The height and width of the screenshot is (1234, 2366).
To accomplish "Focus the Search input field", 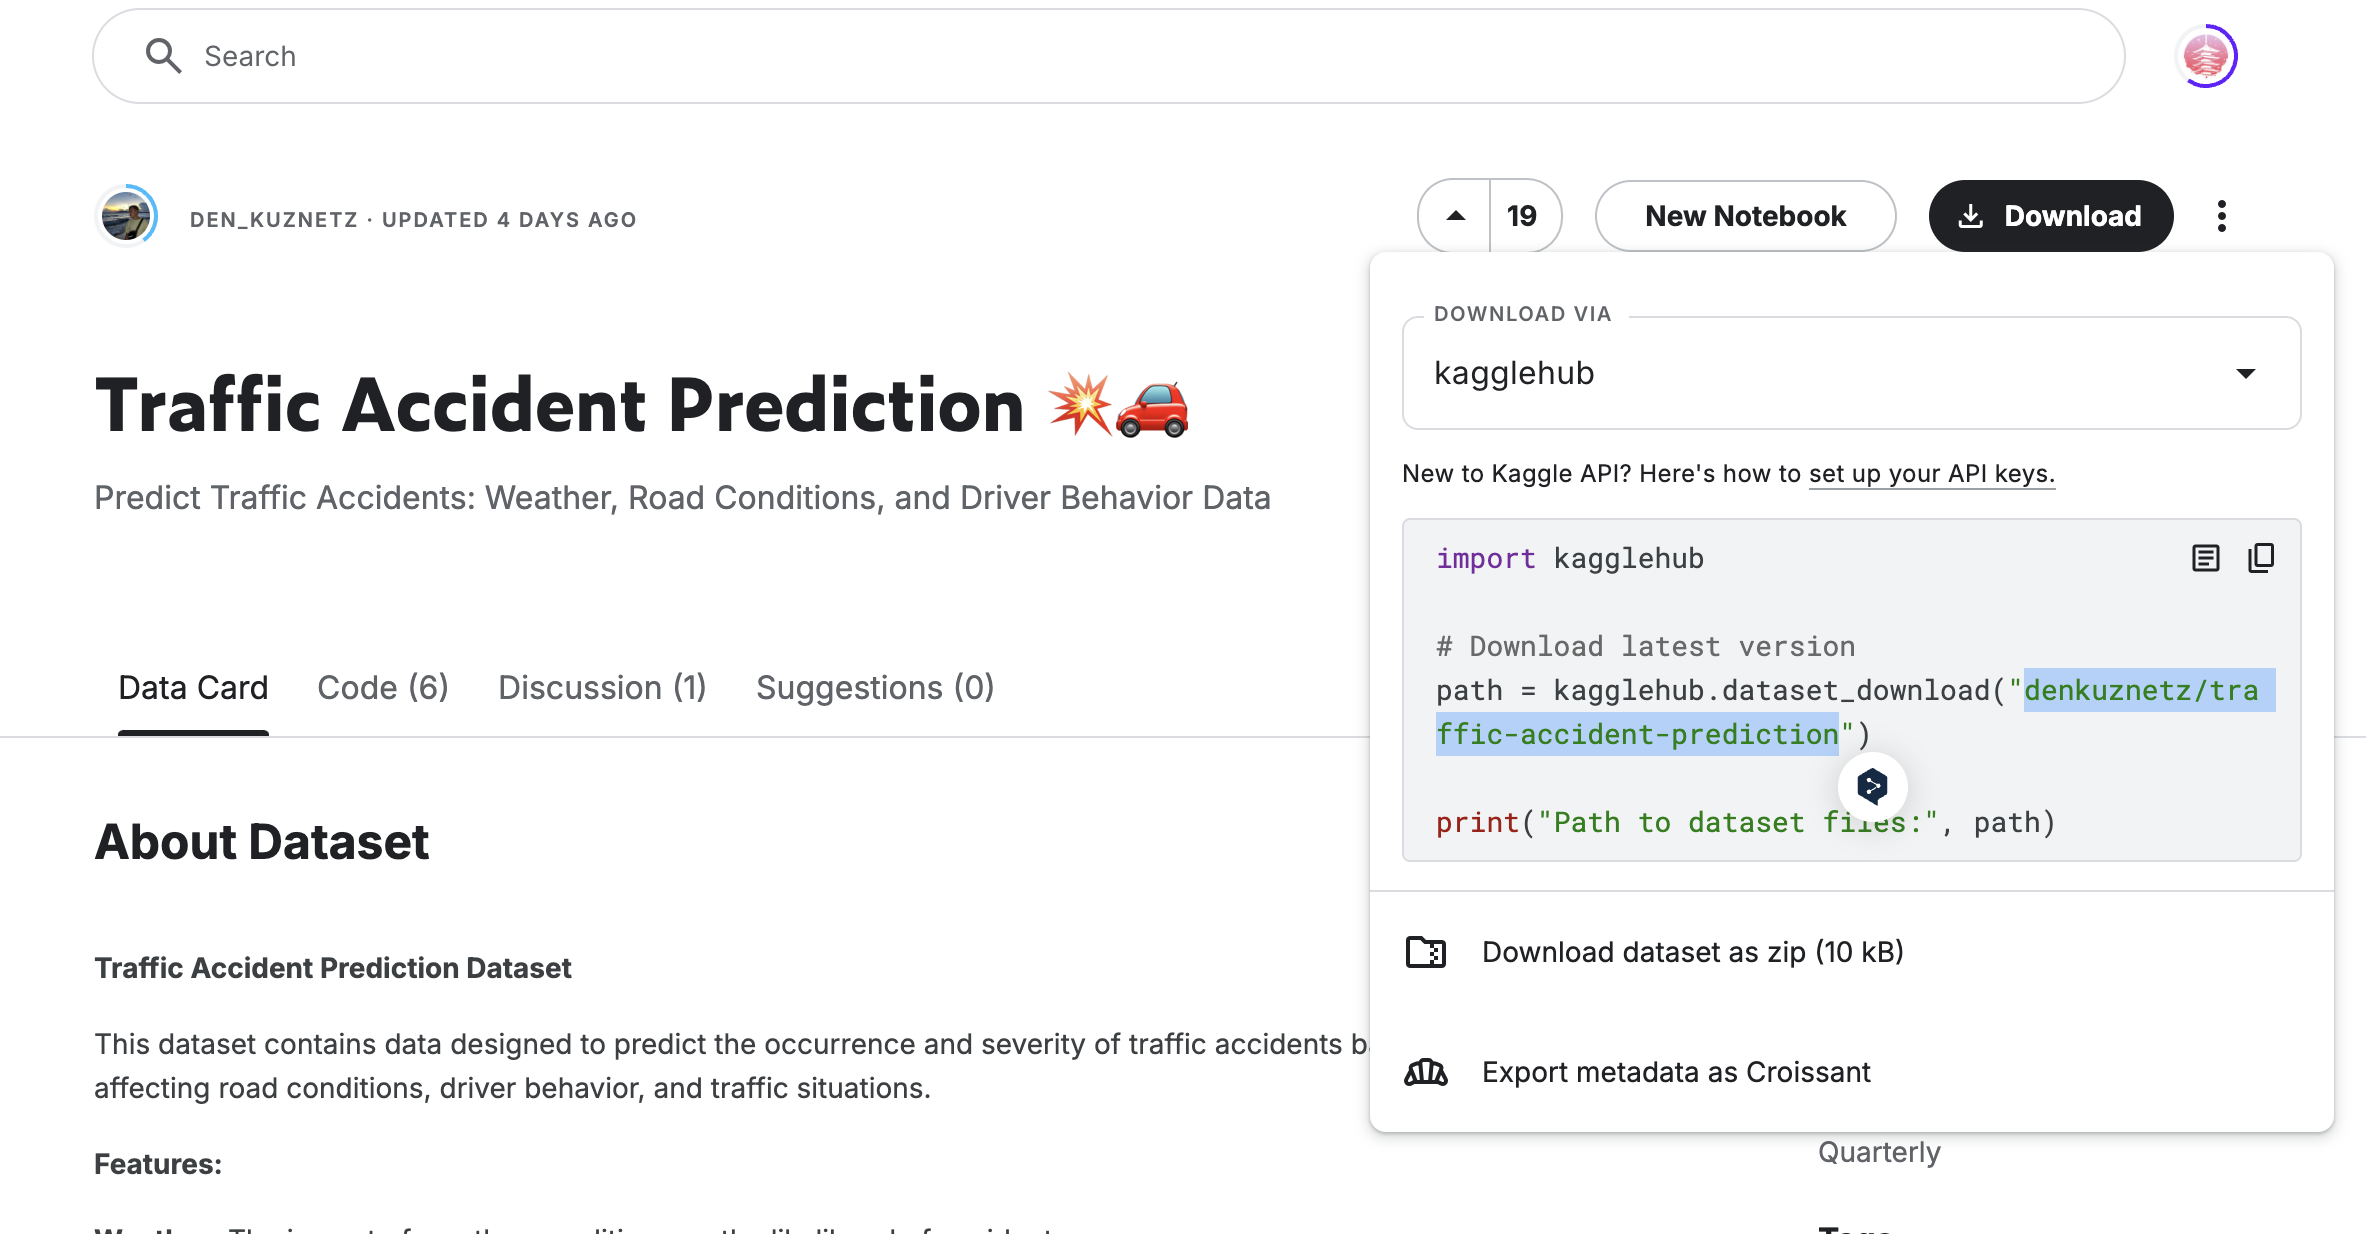I will click(1100, 56).
